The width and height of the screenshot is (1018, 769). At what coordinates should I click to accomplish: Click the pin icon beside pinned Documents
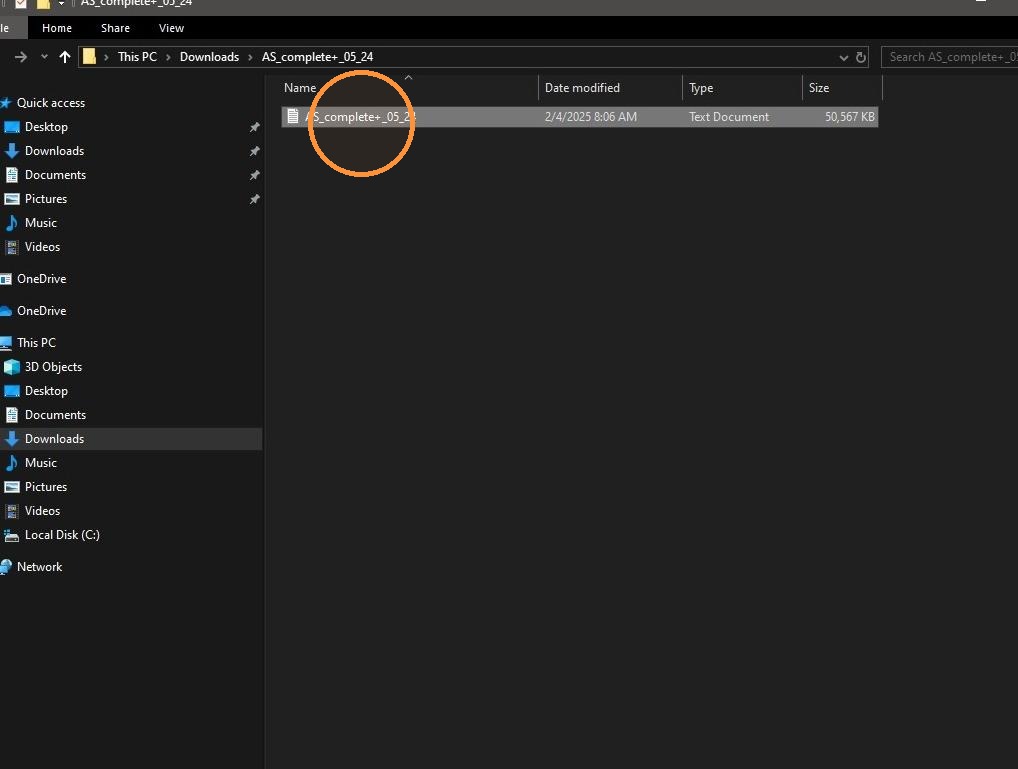click(x=254, y=175)
